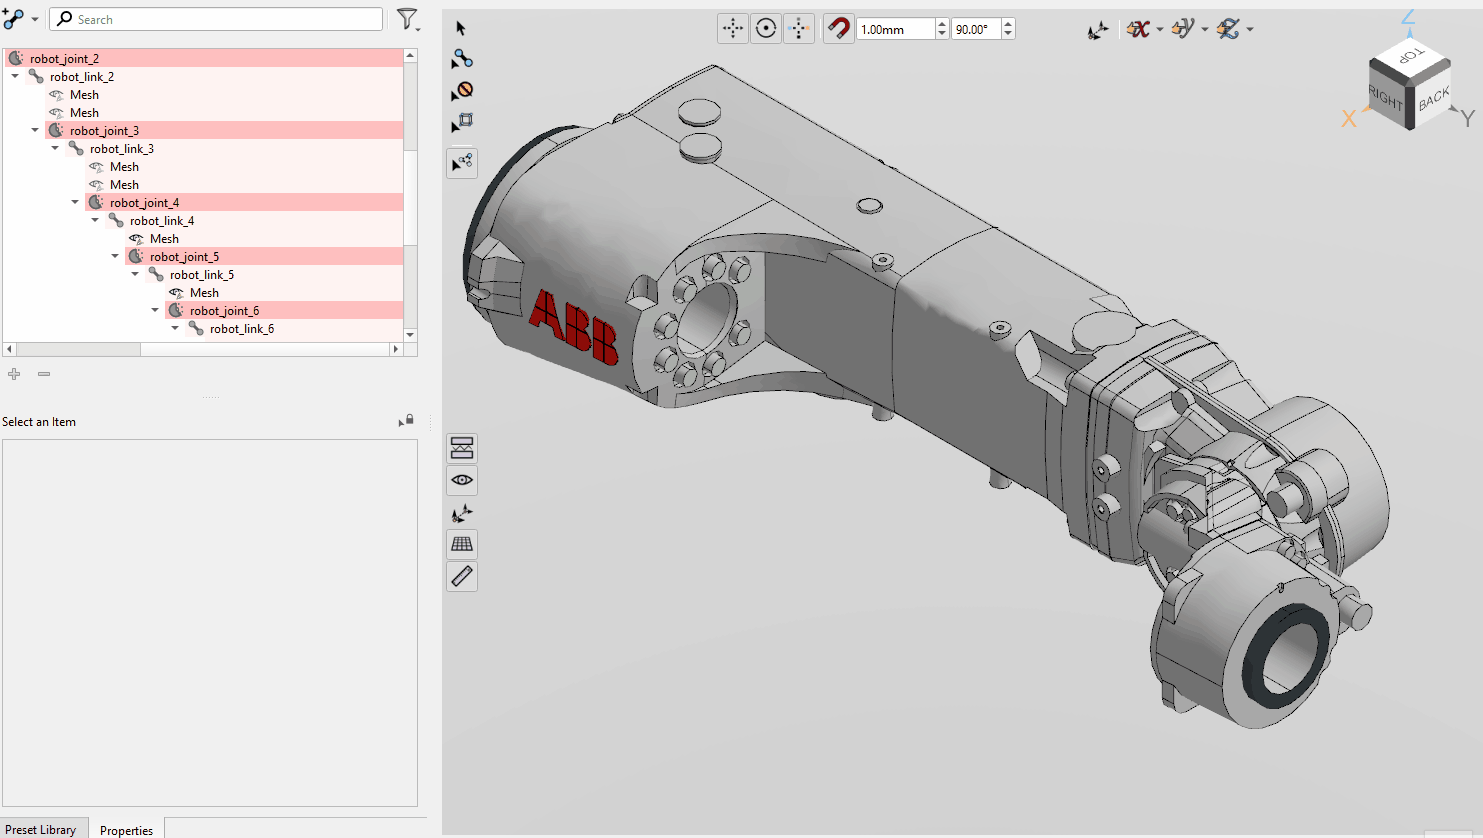This screenshot has height=838, width=1483.
Task: Toggle the magnet snapping button
Action: 839,29
